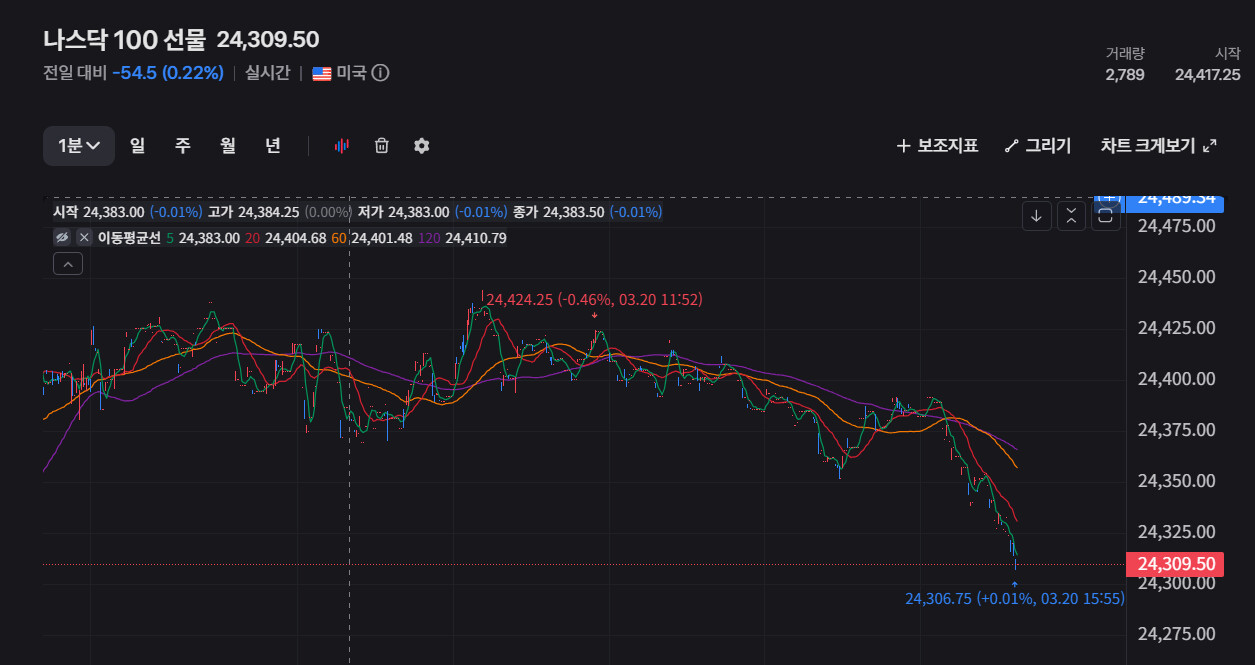The image size is (1255, 665).
Task: Expand chart with 차트 크게보기
Action: click(x=1158, y=146)
